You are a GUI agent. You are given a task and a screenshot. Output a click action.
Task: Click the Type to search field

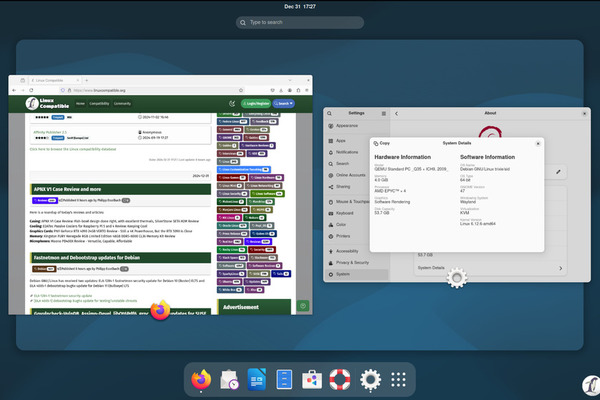(x=300, y=23)
